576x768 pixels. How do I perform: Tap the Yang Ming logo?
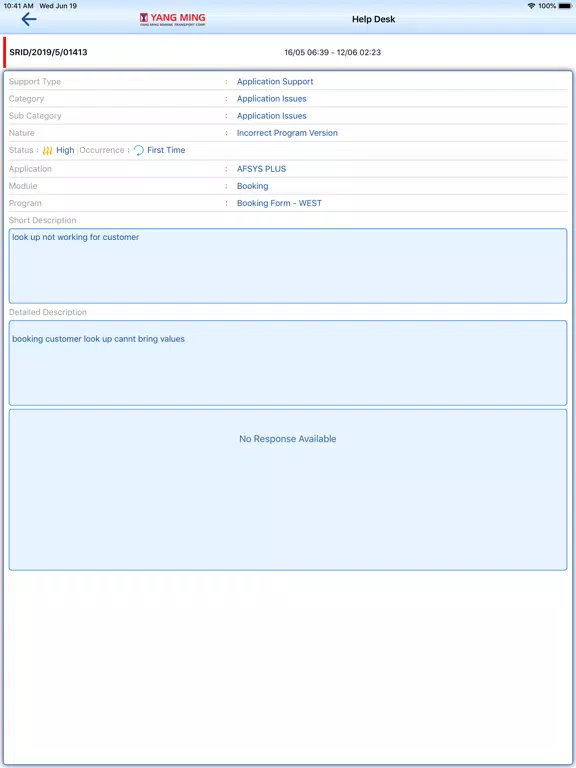pos(172,19)
